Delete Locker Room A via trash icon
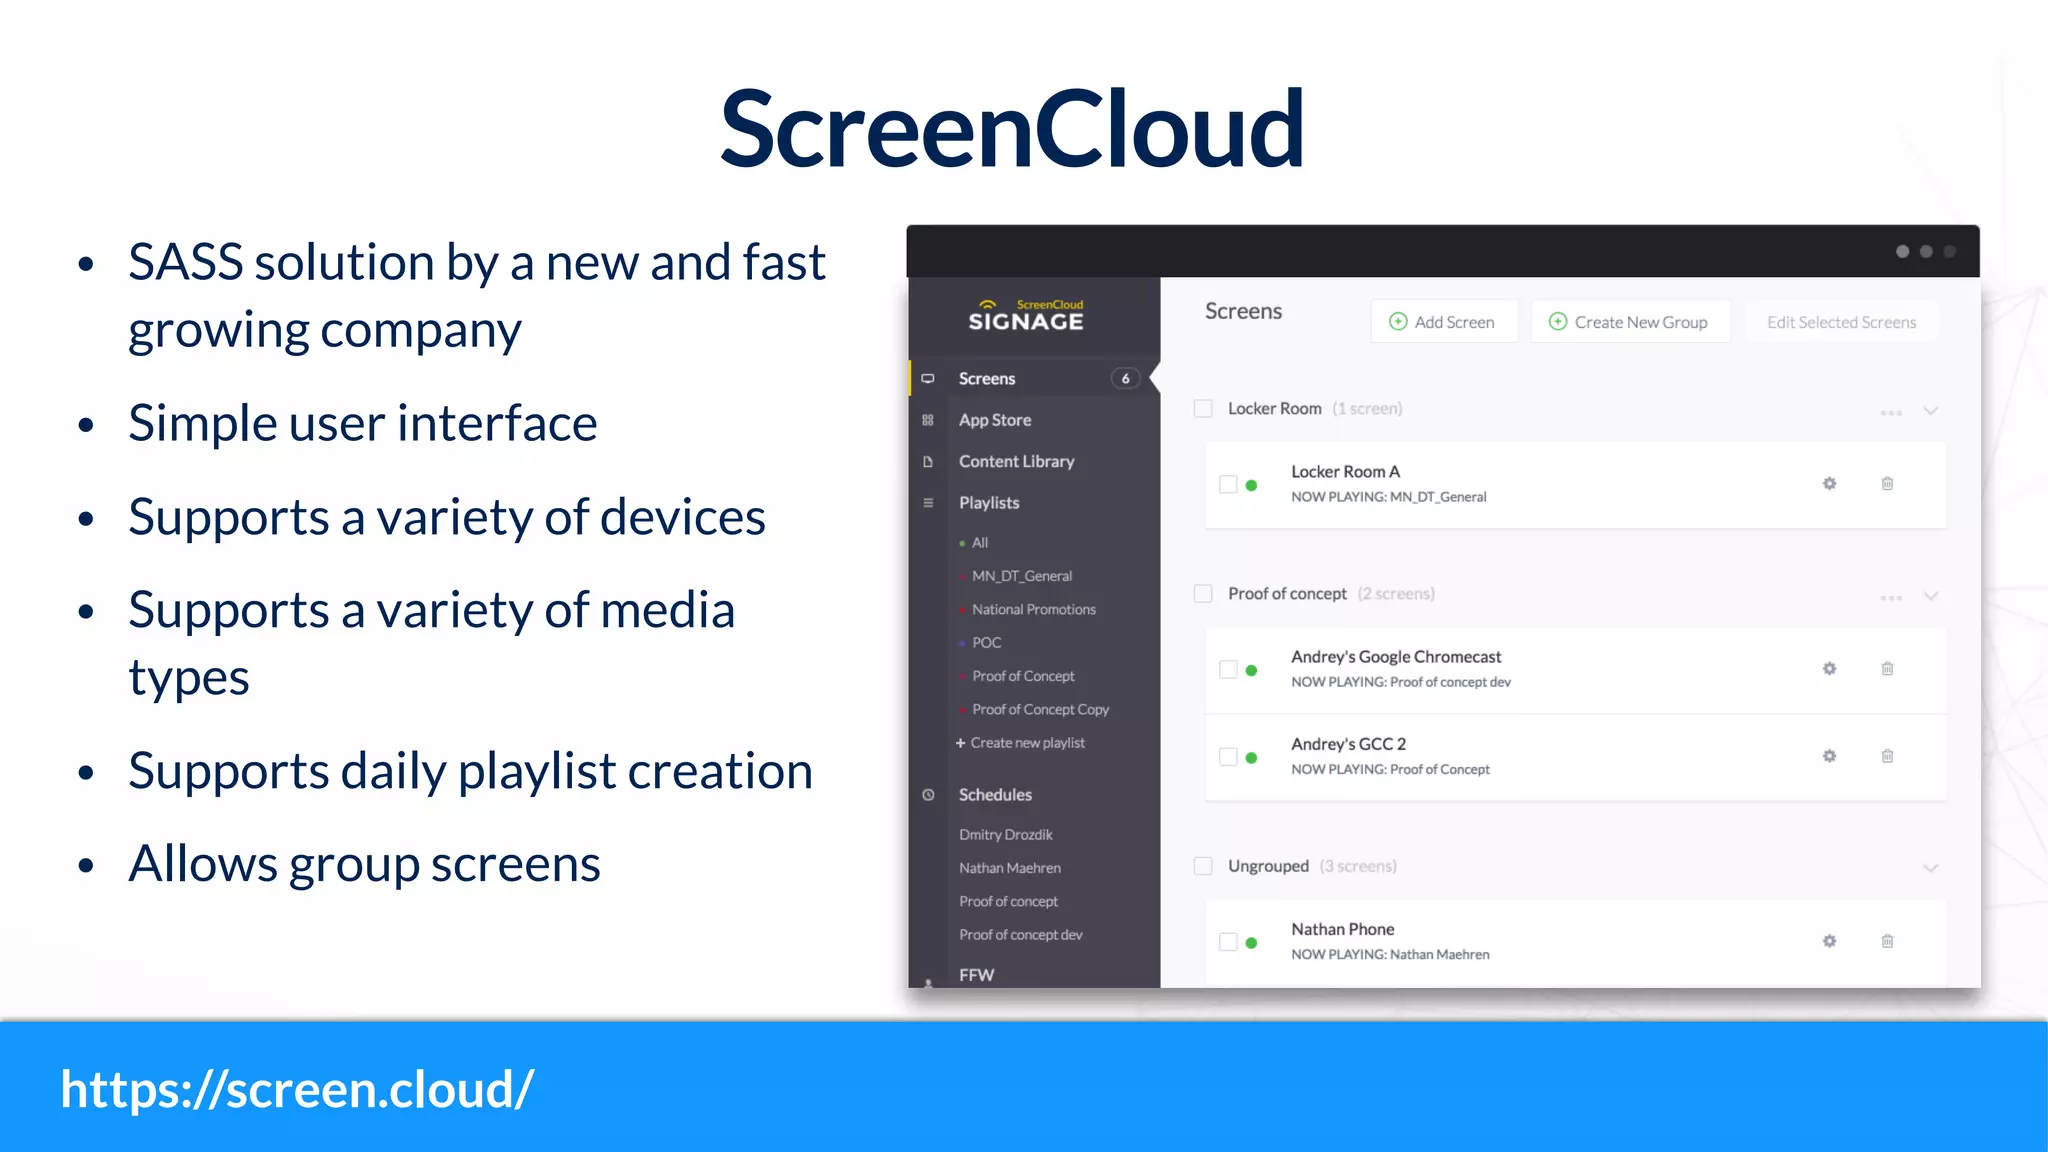This screenshot has height=1152, width=2048. click(x=1887, y=484)
